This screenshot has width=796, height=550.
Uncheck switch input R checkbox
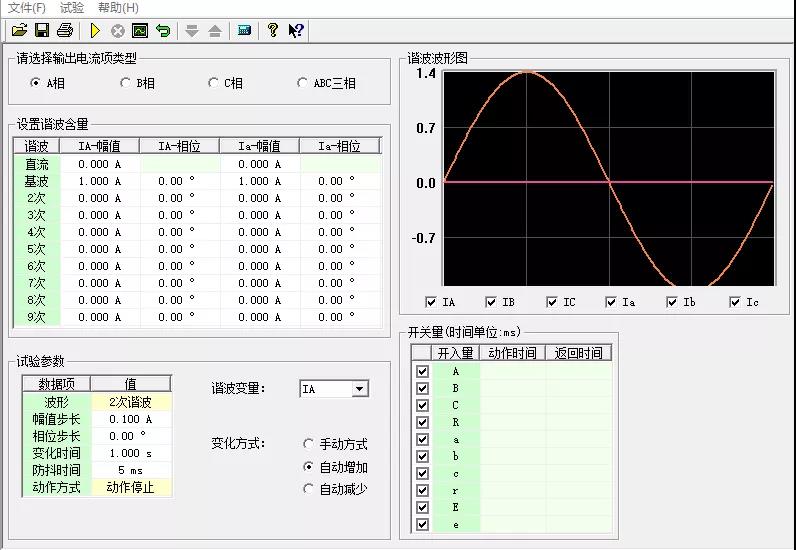pos(422,423)
